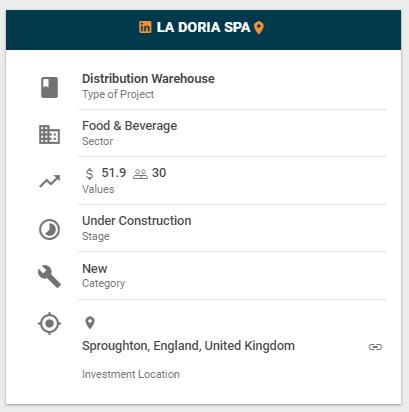Click the crosshair target icon for Investment Location
This screenshot has height=412, width=409.
coord(49,323)
